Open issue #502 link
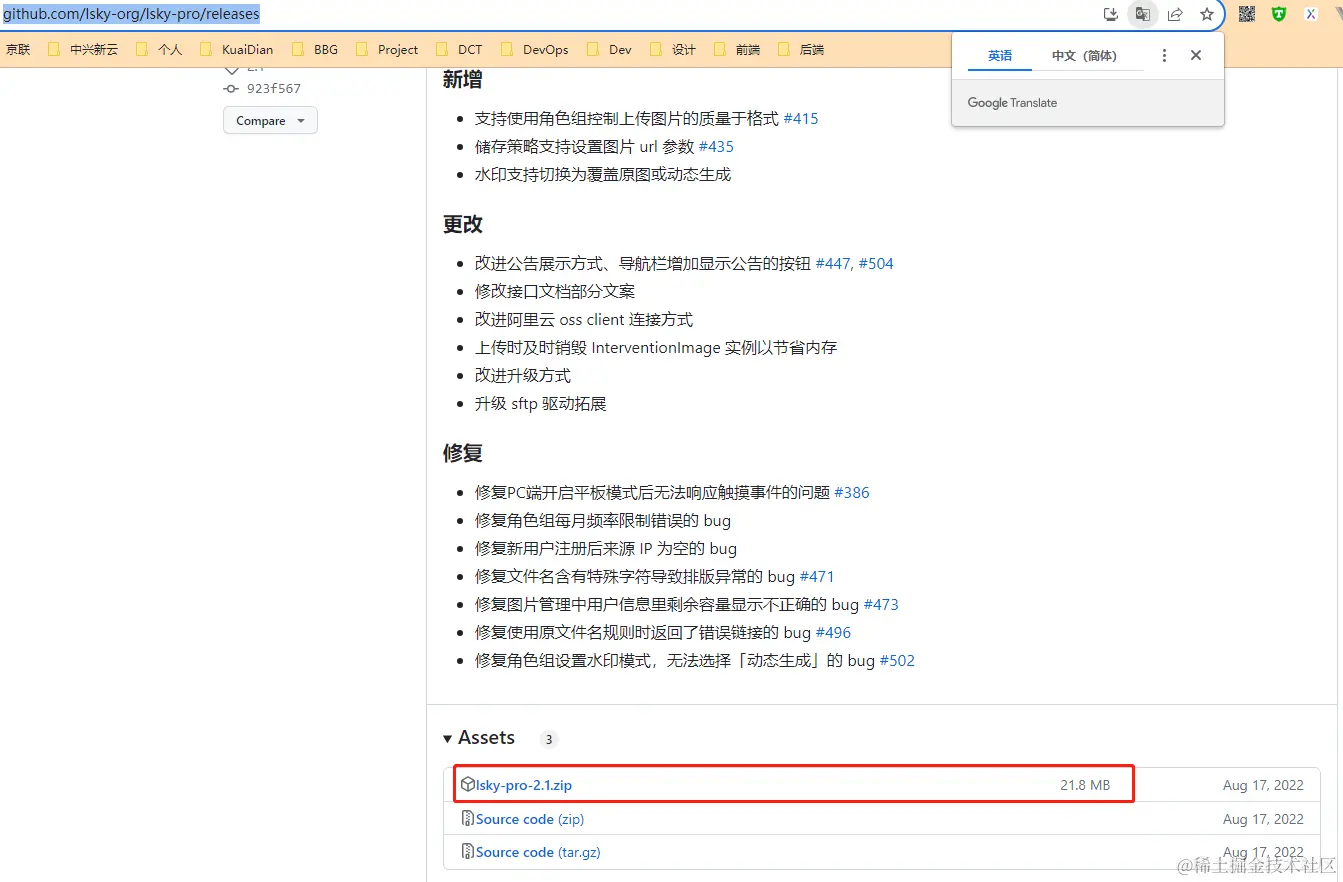Image resolution: width=1343 pixels, height=882 pixels. pyautogui.click(x=897, y=661)
